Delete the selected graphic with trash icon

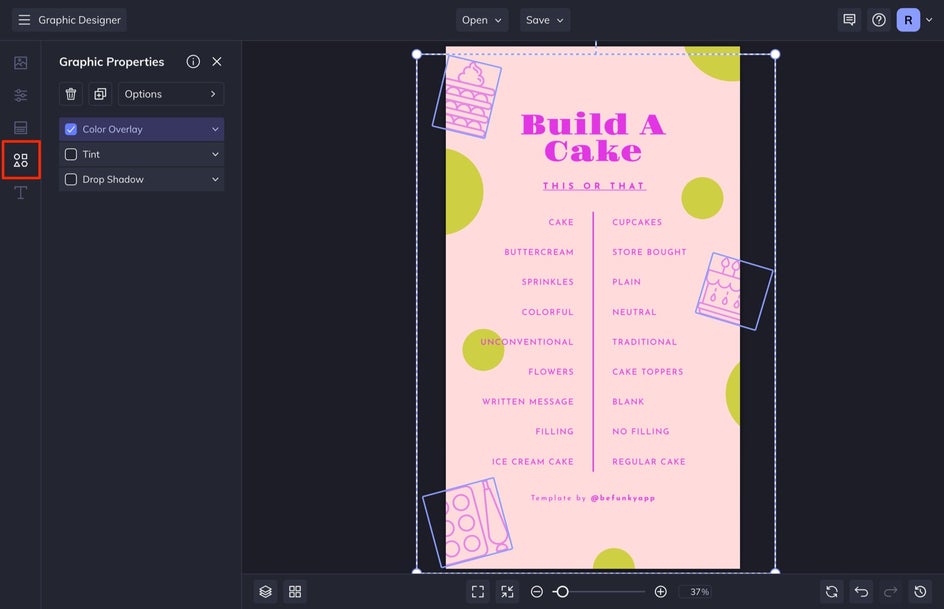pos(71,94)
